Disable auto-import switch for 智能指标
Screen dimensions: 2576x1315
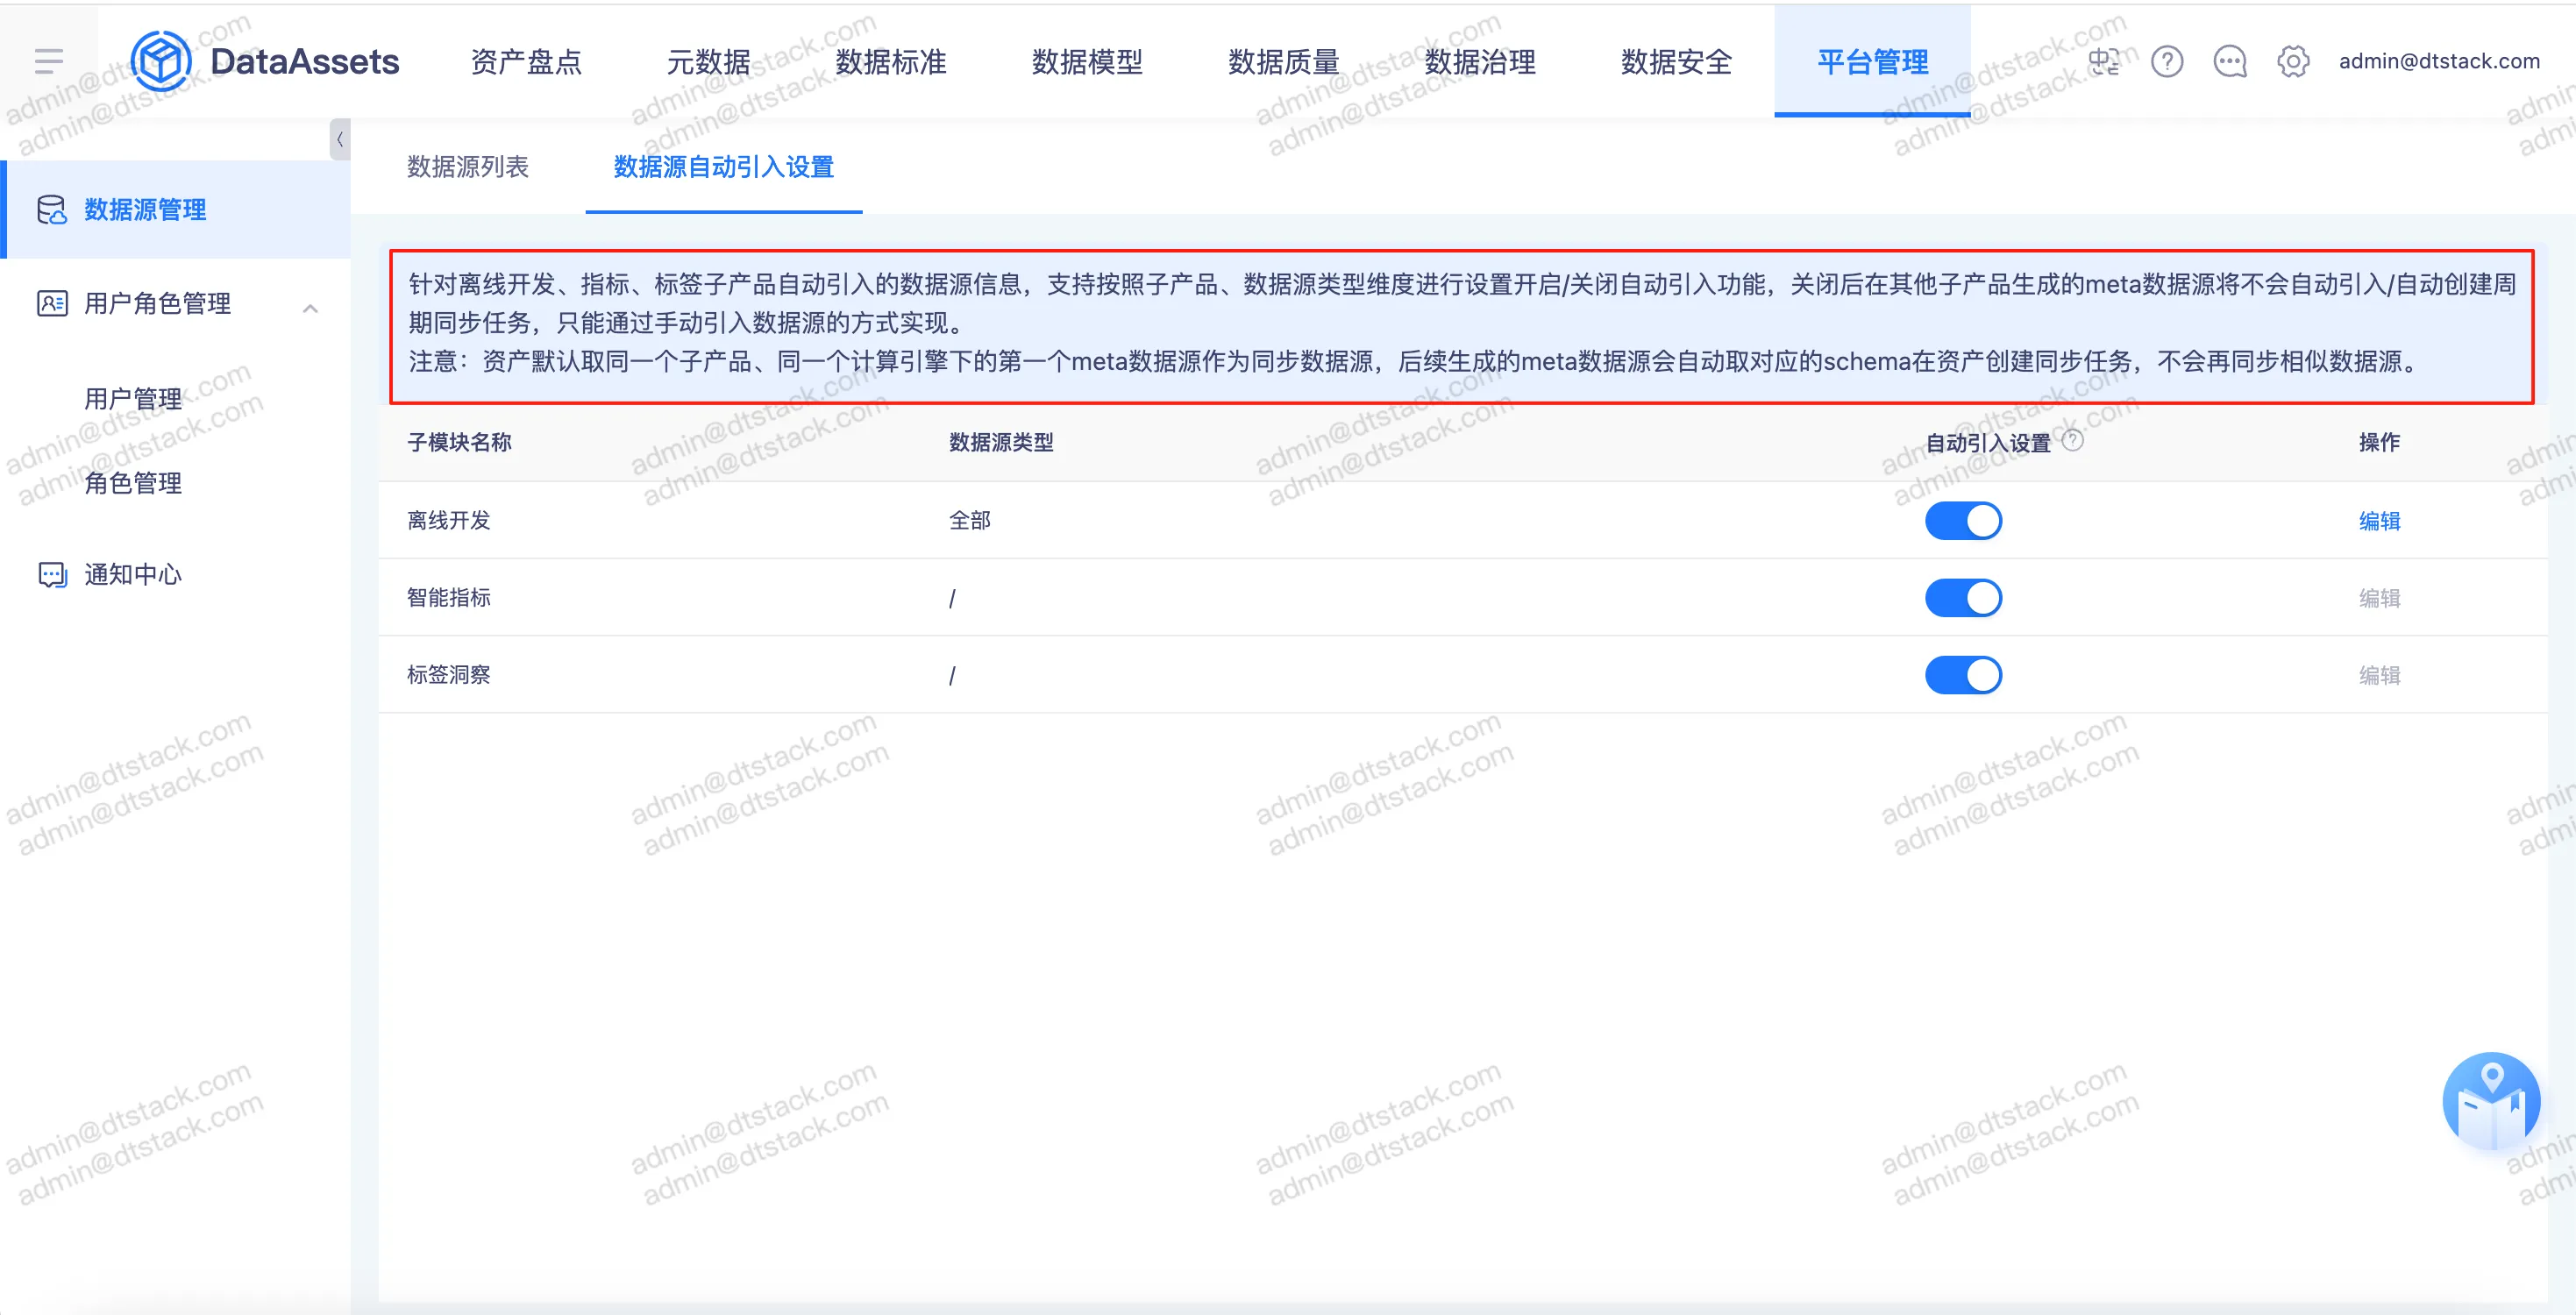tap(1962, 598)
